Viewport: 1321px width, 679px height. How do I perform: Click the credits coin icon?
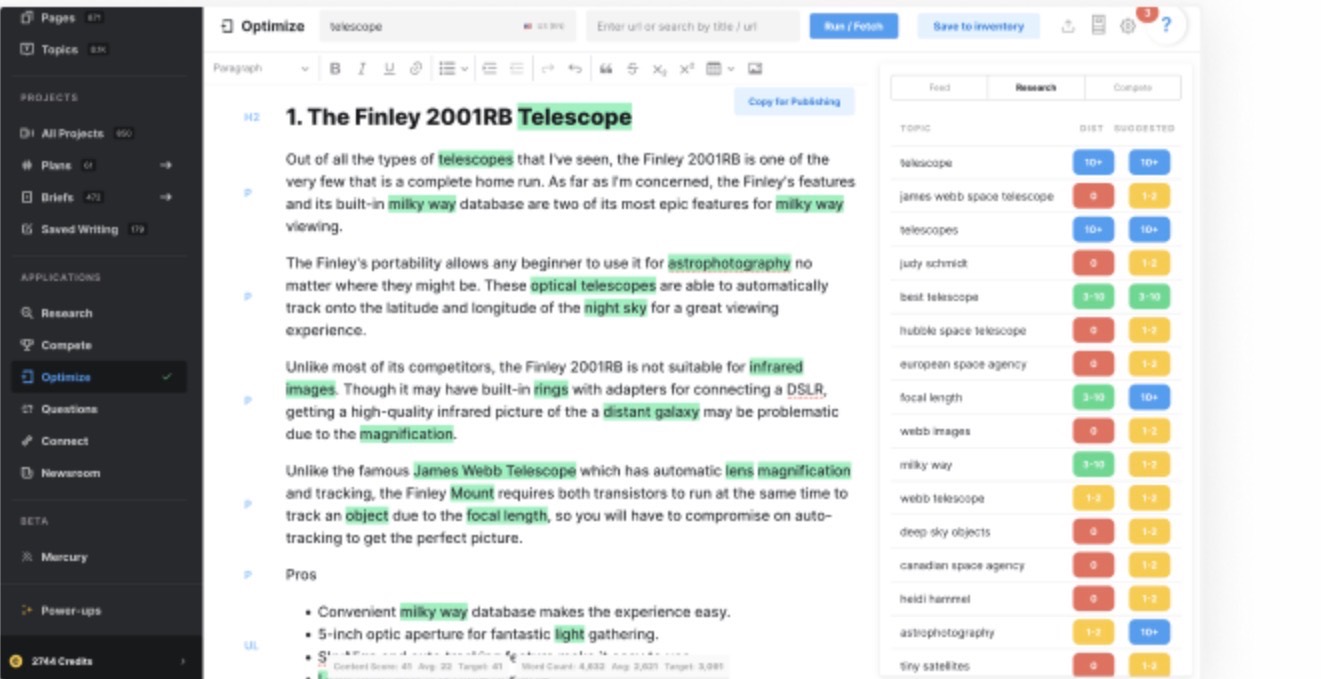[x=15, y=661]
